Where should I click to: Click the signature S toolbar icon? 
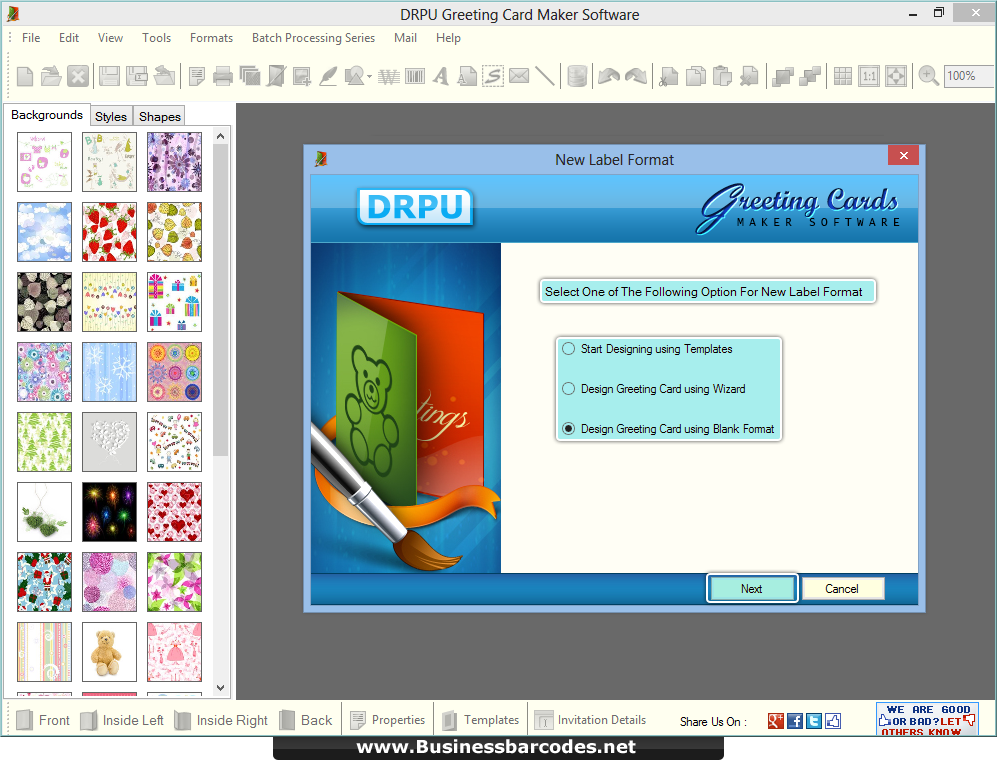point(493,76)
